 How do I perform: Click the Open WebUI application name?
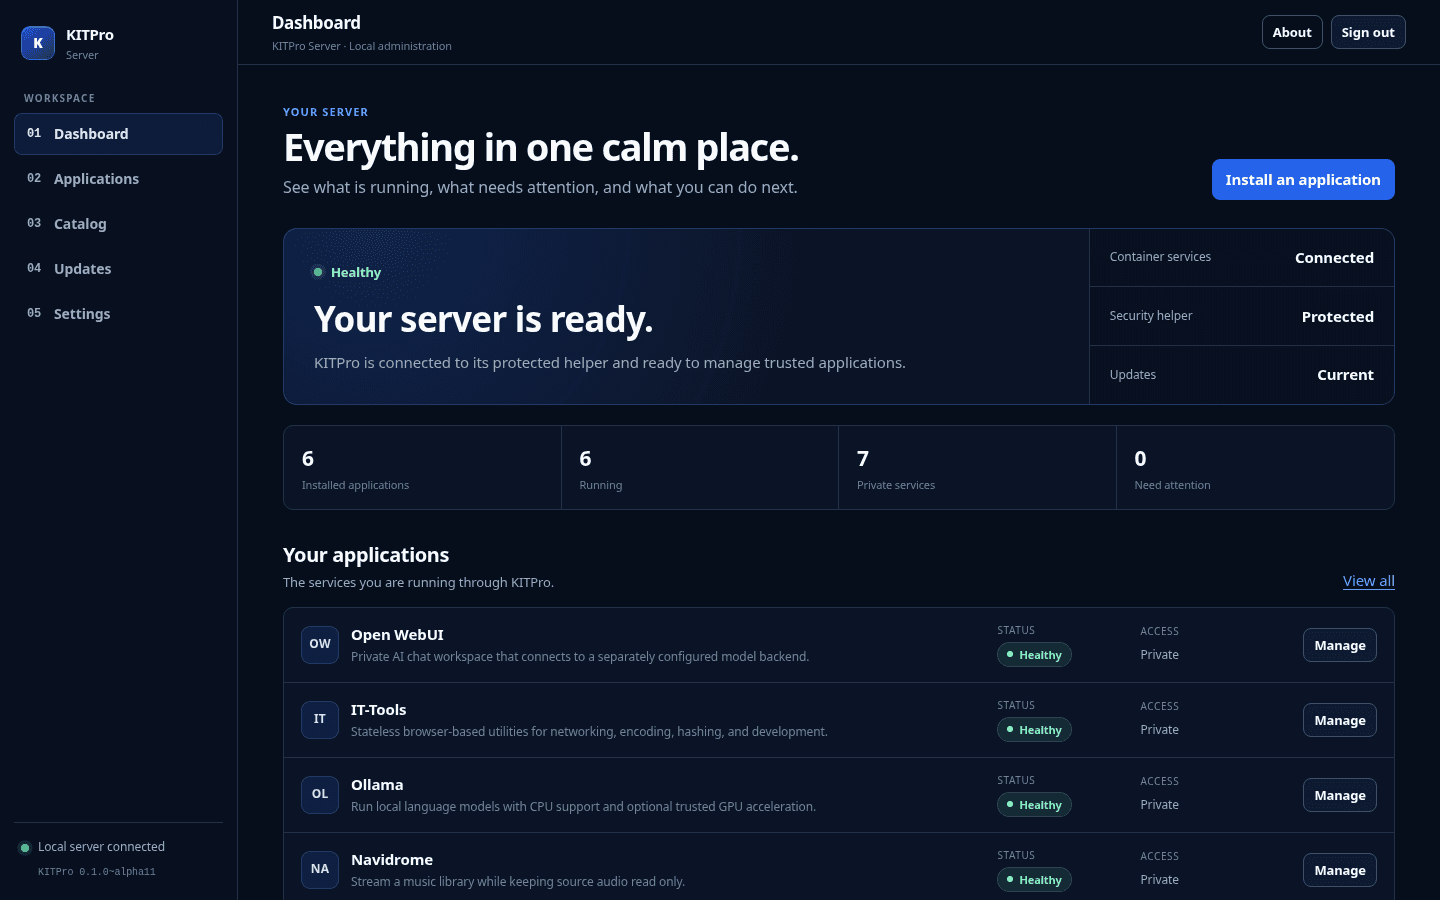(x=397, y=635)
